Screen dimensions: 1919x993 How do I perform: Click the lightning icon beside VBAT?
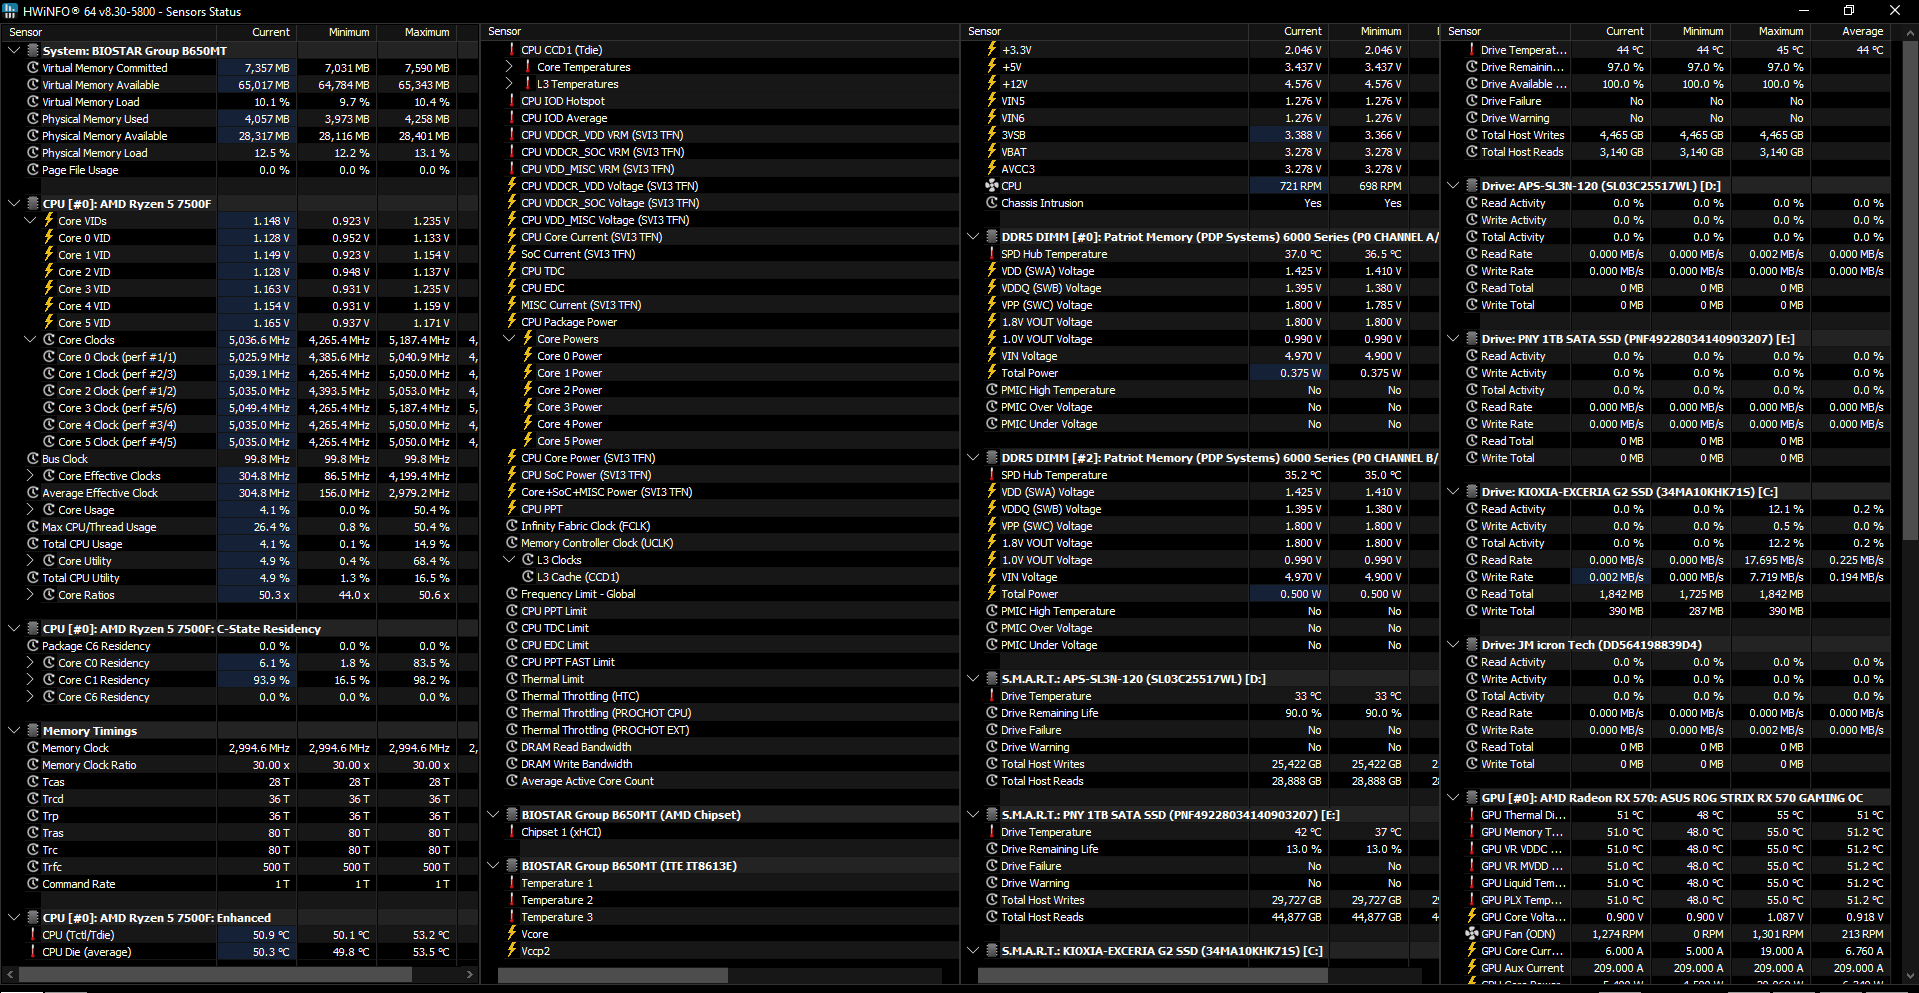(x=992, y=152)
